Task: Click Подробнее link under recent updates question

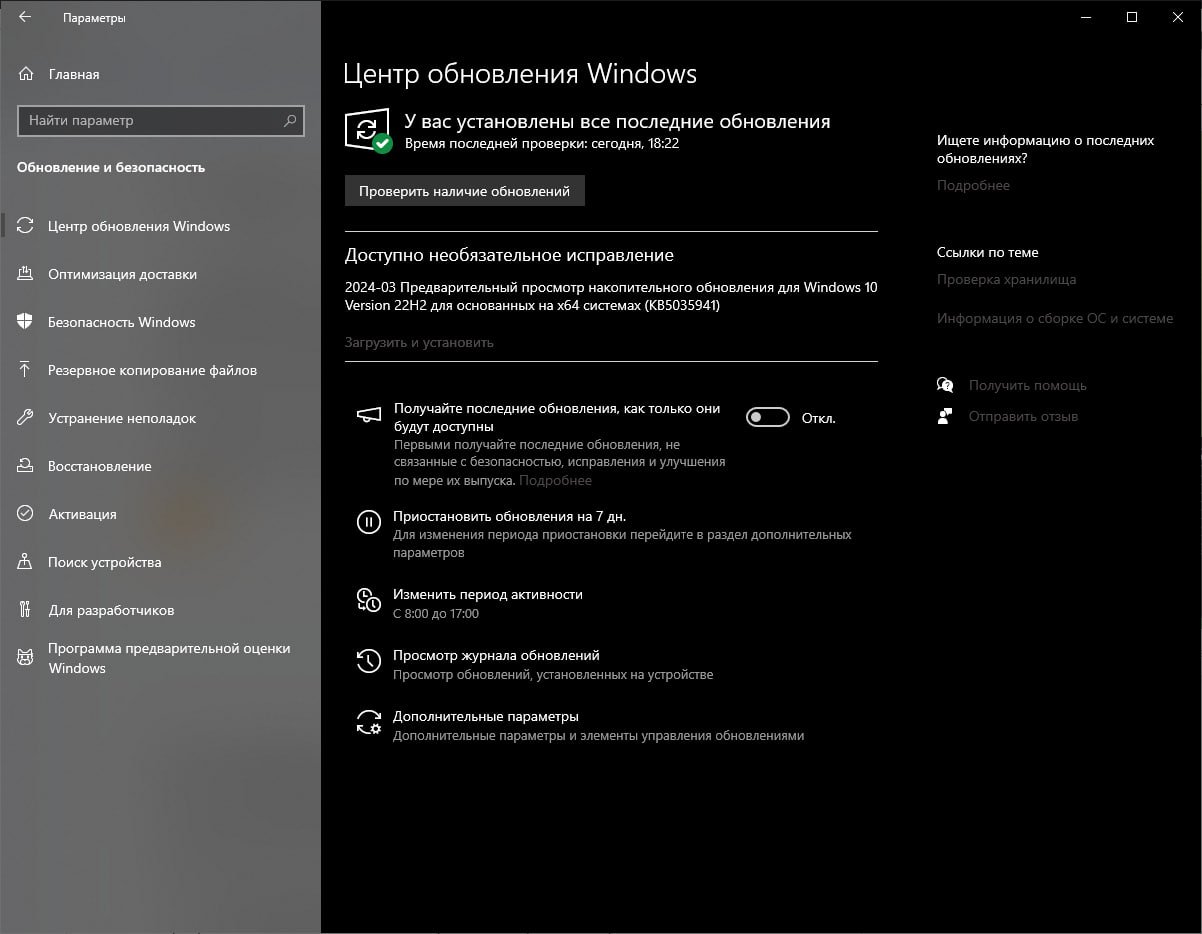Action: coord(973,185)
